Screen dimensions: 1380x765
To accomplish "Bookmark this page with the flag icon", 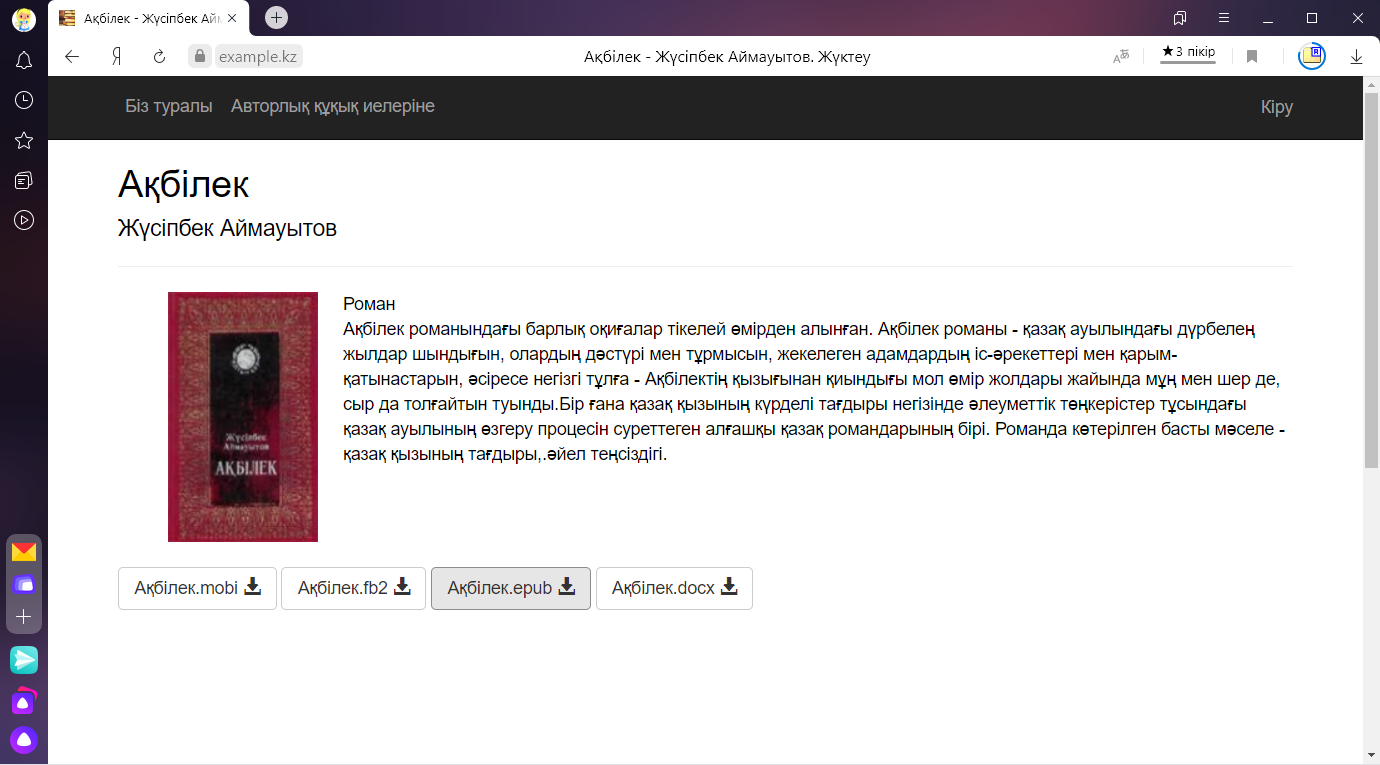I will click(x=1252, y=57).
